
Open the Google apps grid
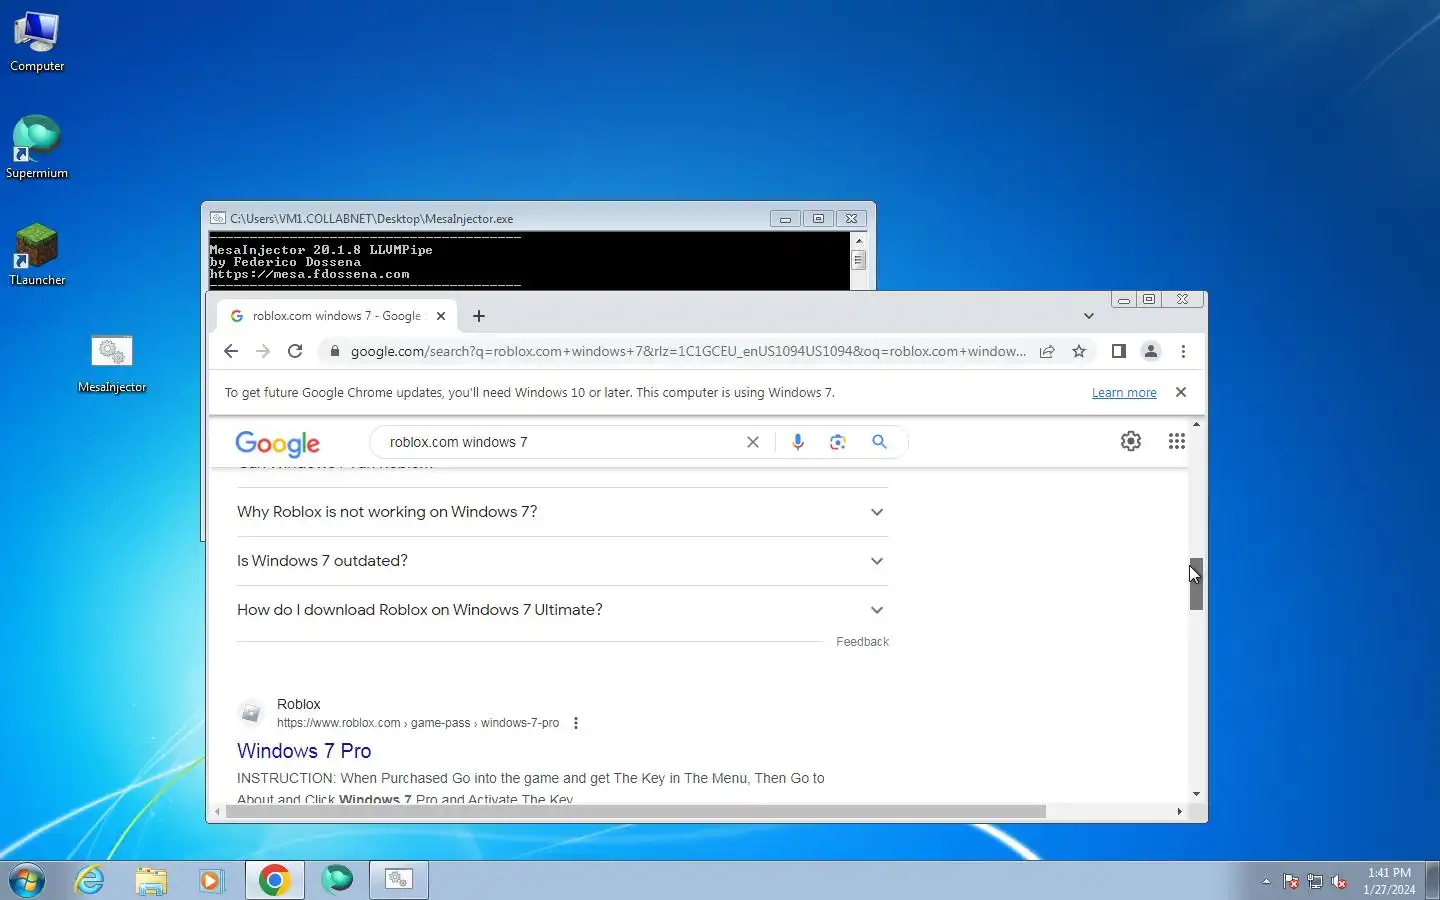click(1177, 441)
